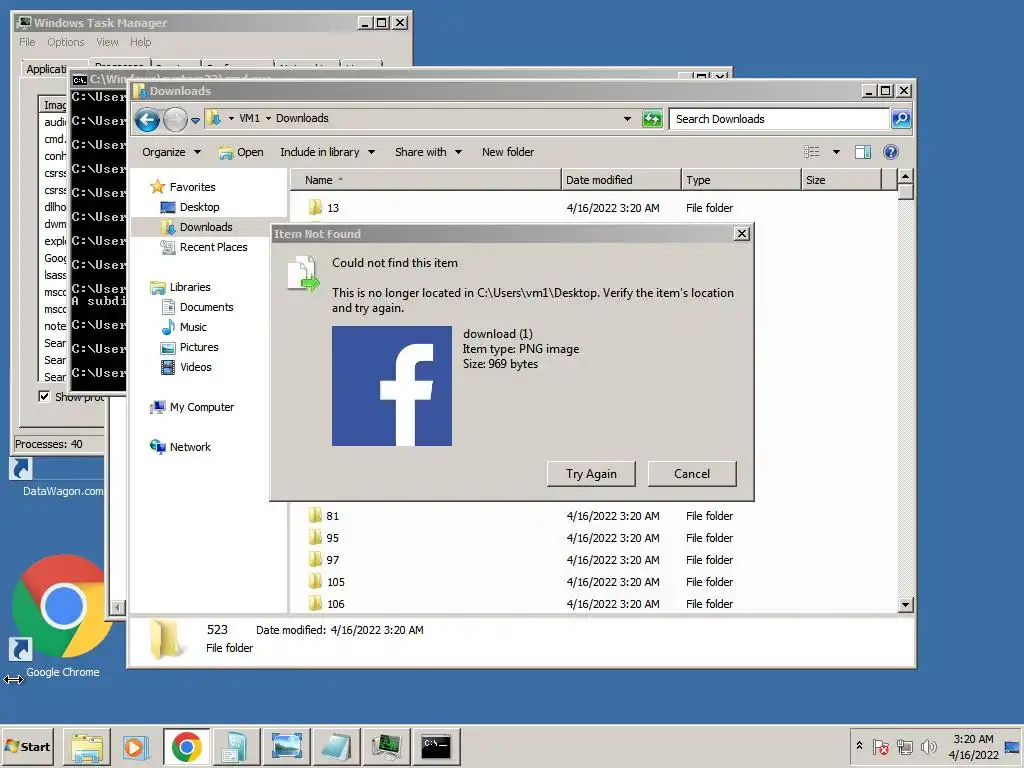
Task: Click the grayed Forward navigation arrow
Action: [174, 120]
